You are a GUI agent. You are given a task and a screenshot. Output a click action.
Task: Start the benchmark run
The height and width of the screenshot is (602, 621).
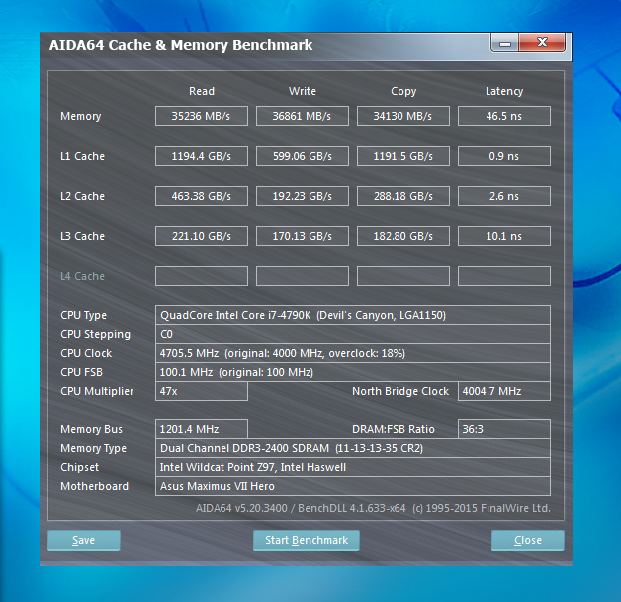(306, 540)
